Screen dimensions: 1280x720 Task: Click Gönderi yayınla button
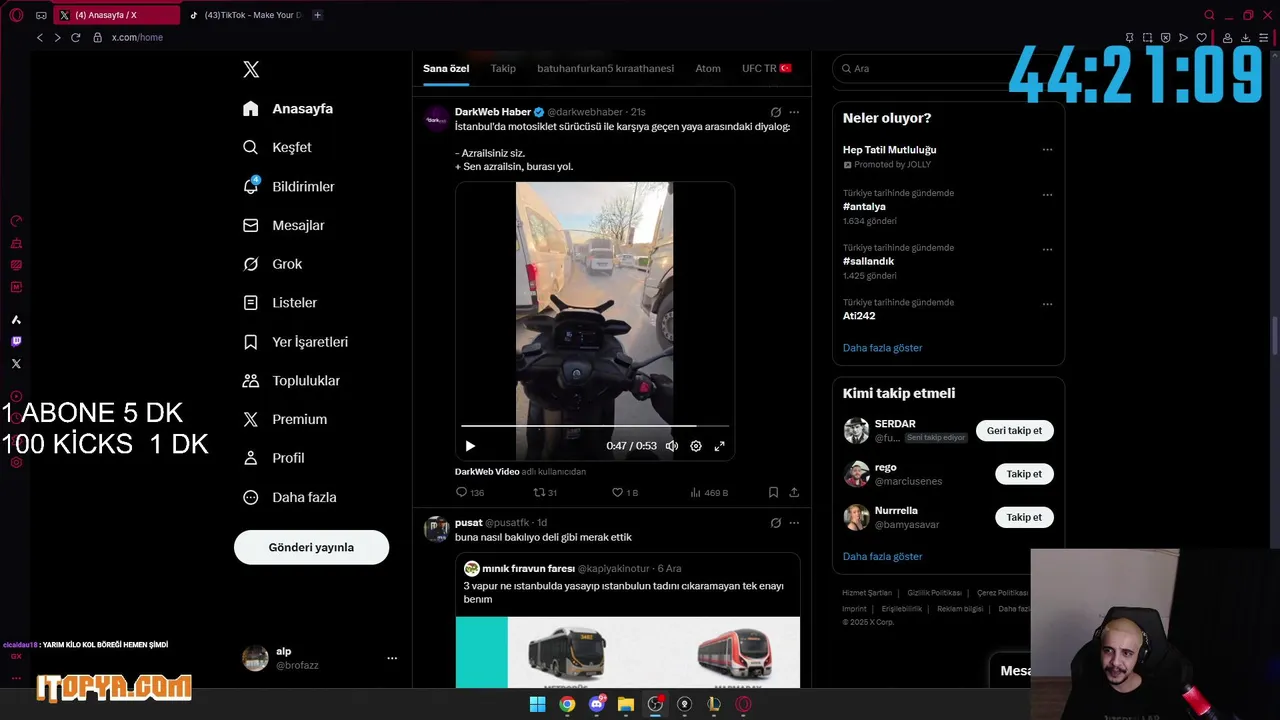click(x=311, y=547)
